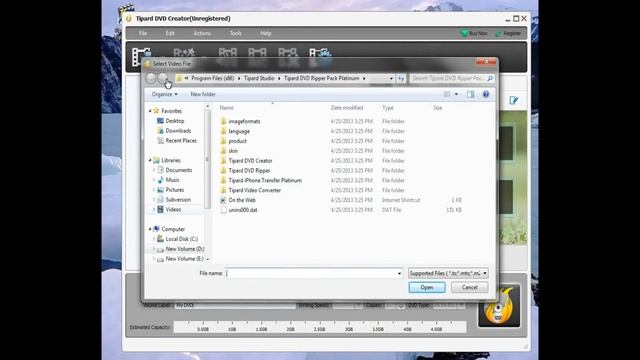The width and height of the screenshot is (640, 360).
Task: Click the refresh button beside address bar
Action: pos(401,78)
